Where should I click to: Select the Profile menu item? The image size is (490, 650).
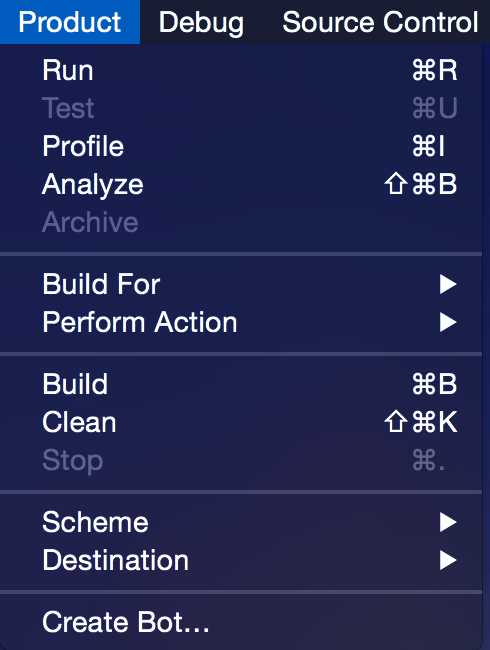[241, 146]
